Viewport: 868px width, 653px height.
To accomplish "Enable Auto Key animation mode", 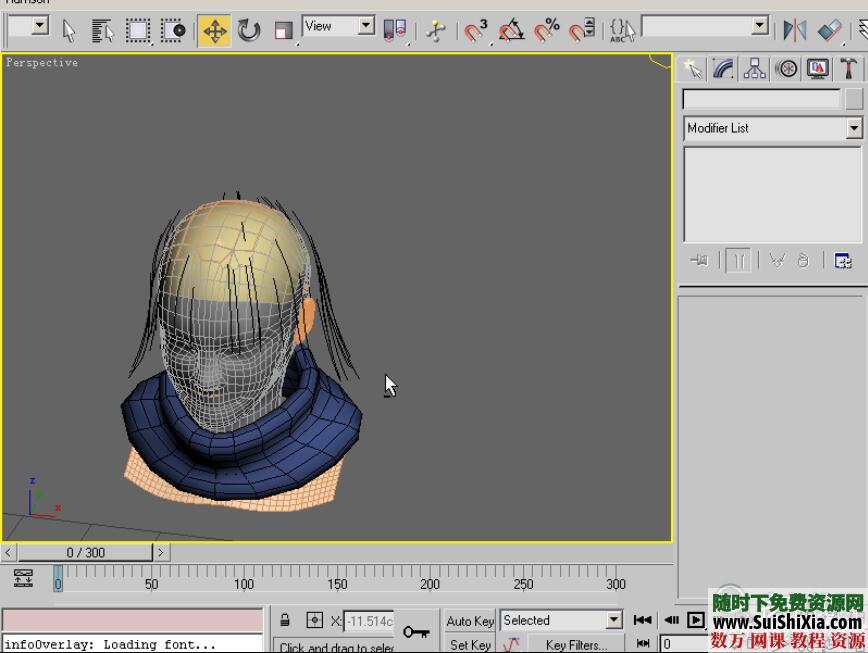I will [x=469, y=619].
